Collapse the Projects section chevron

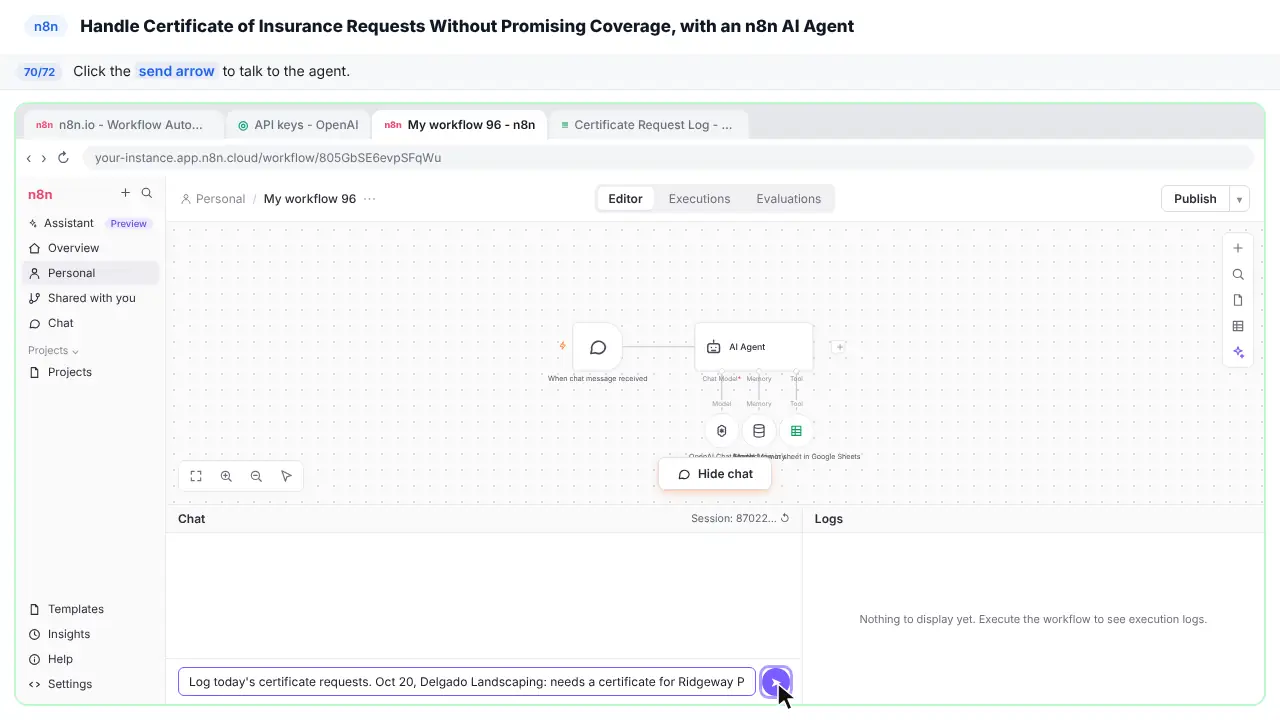click(75, 351)
